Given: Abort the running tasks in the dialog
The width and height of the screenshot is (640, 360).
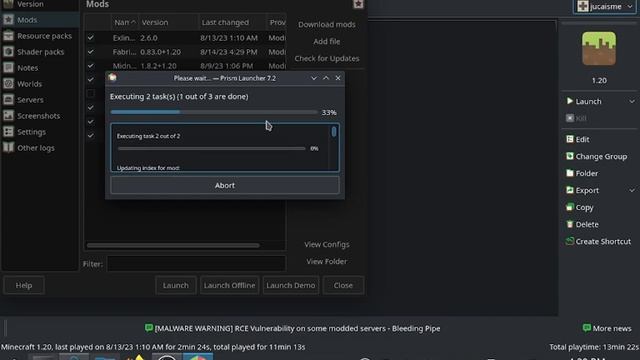Looking at the screenshot, I should pos(224,185).
